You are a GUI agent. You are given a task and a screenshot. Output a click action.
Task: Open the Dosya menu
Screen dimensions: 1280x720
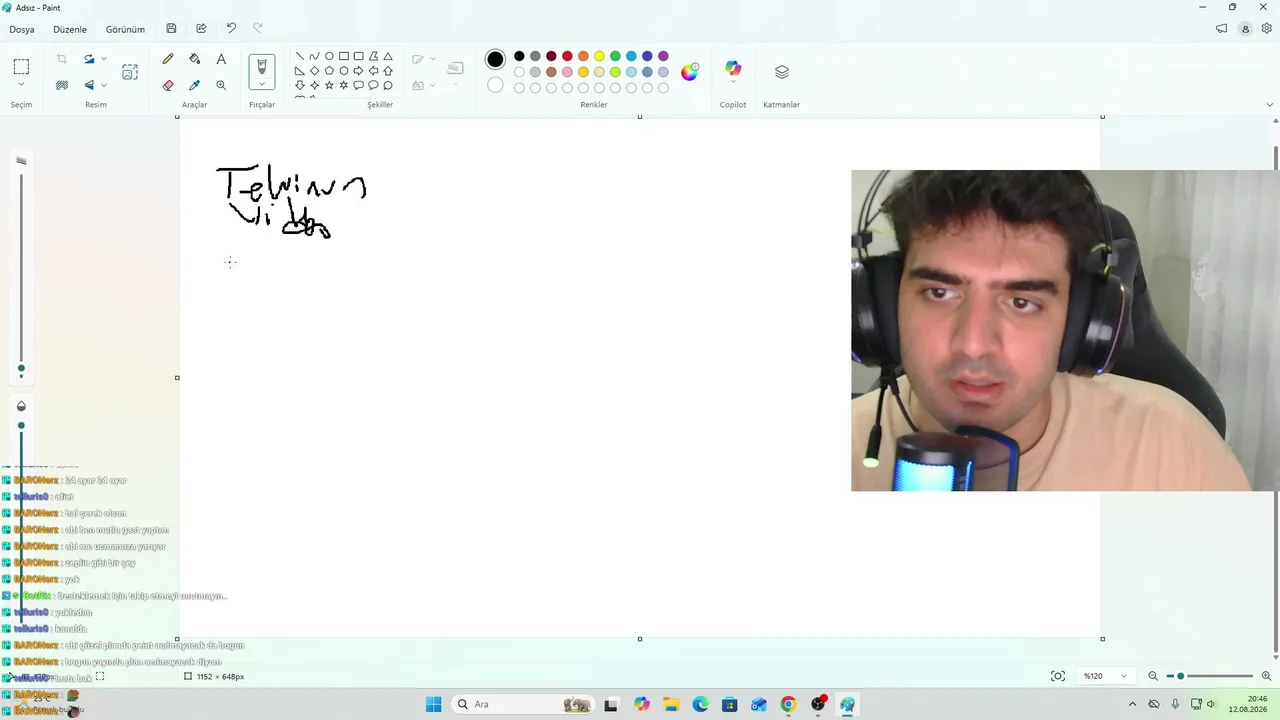[22, 29]
